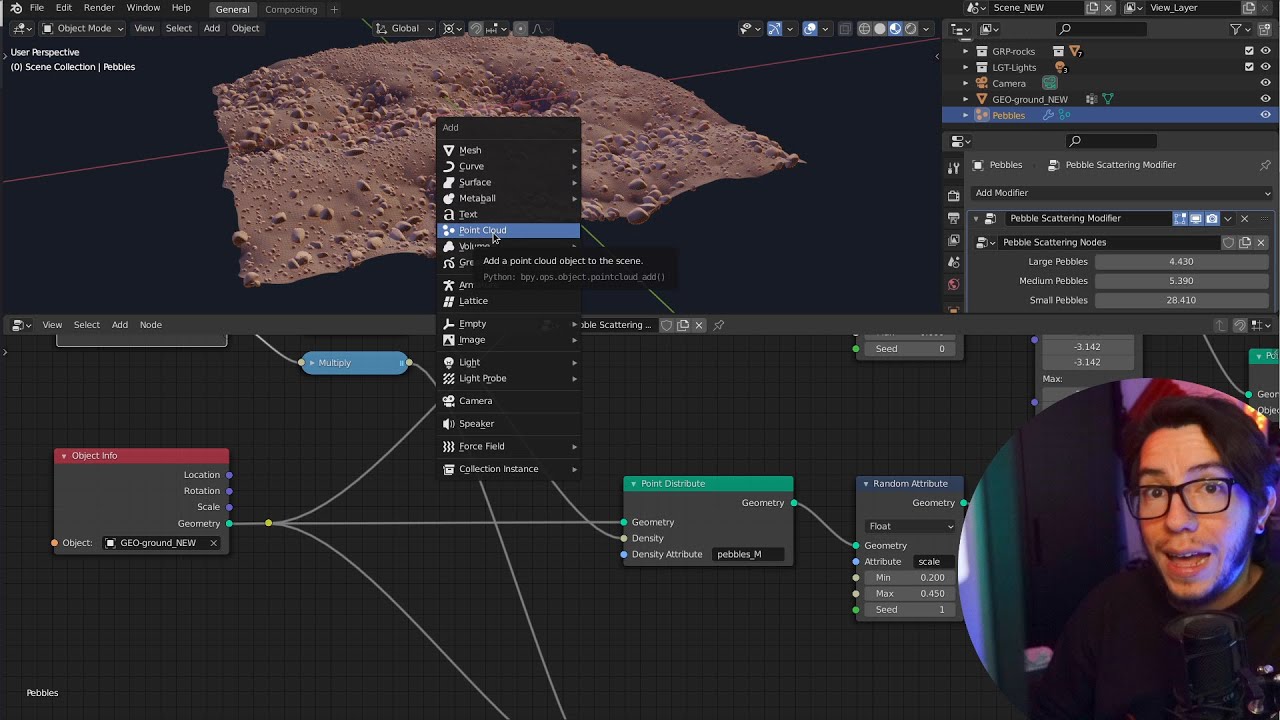Adjust the Large Pebbles value slider
Screen dimensions: 1280x720
pyautogui.click(x=1181, y=262)
